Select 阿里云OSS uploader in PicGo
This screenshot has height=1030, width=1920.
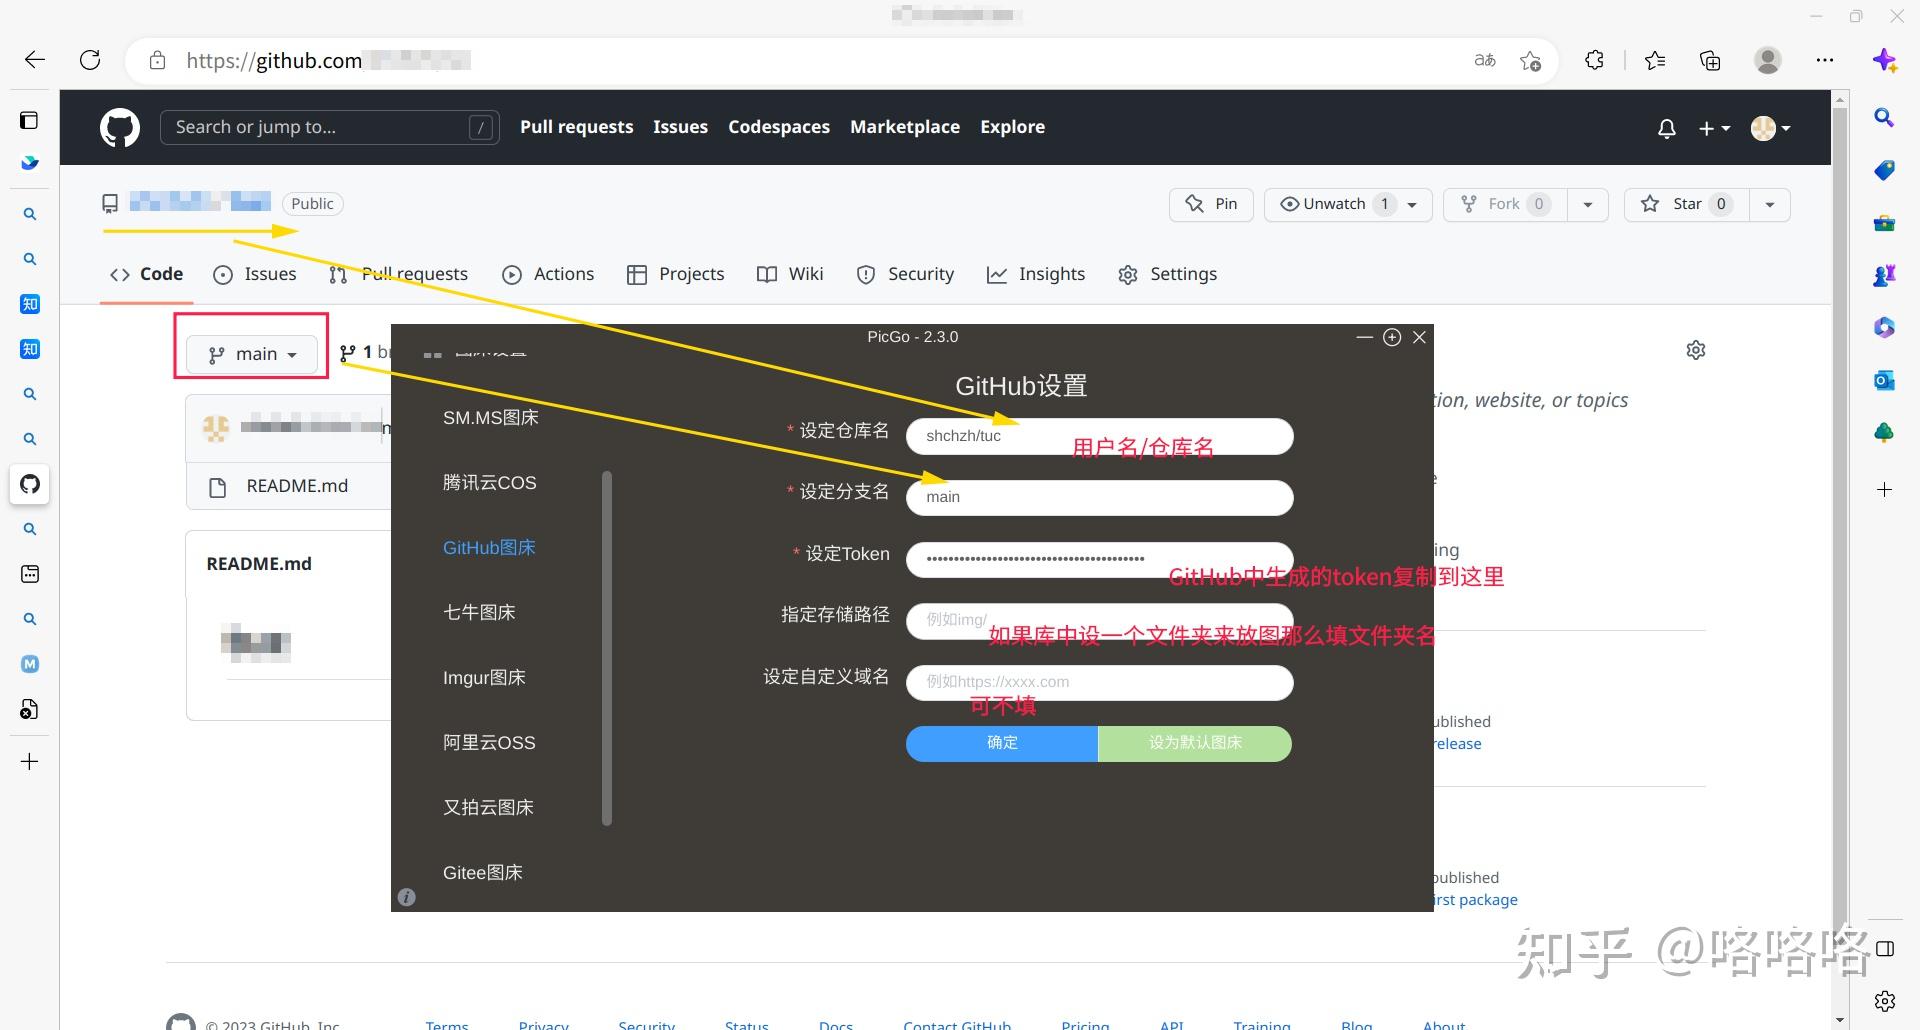489,742
